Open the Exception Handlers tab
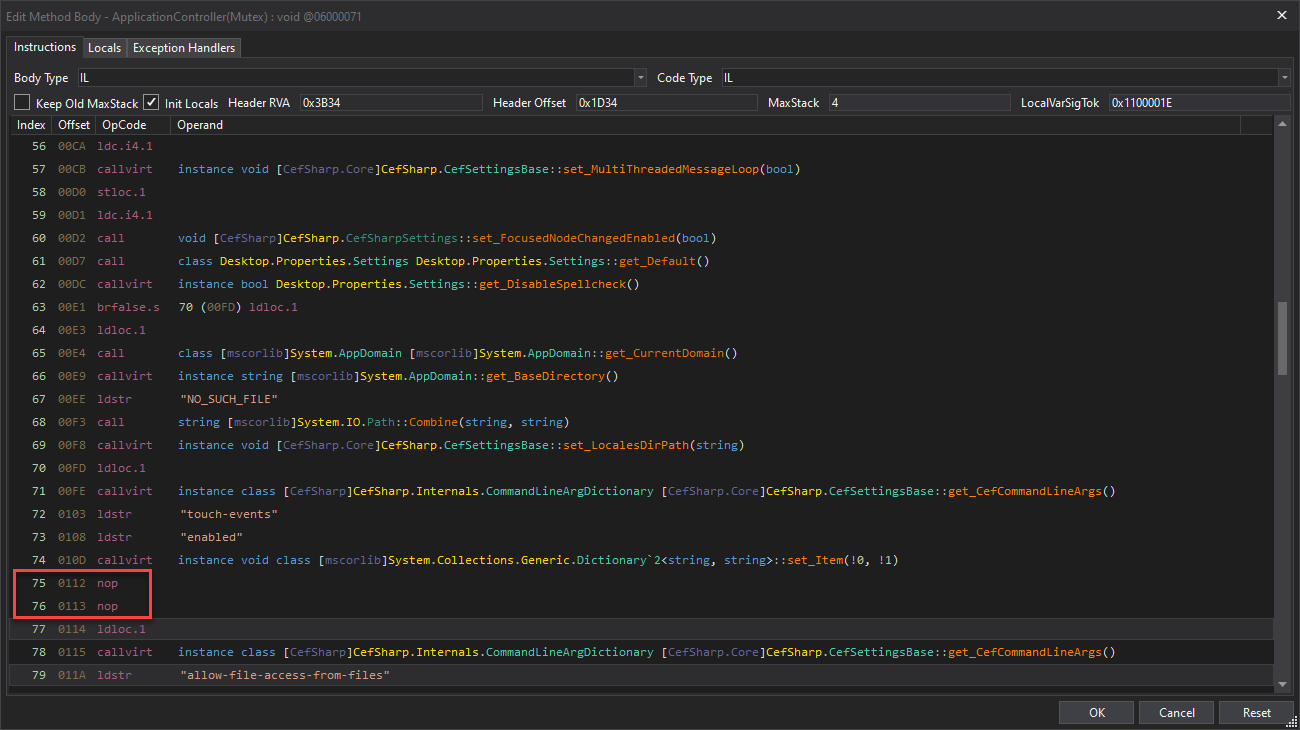This screenshot has height=730, width=1300. 184,48
